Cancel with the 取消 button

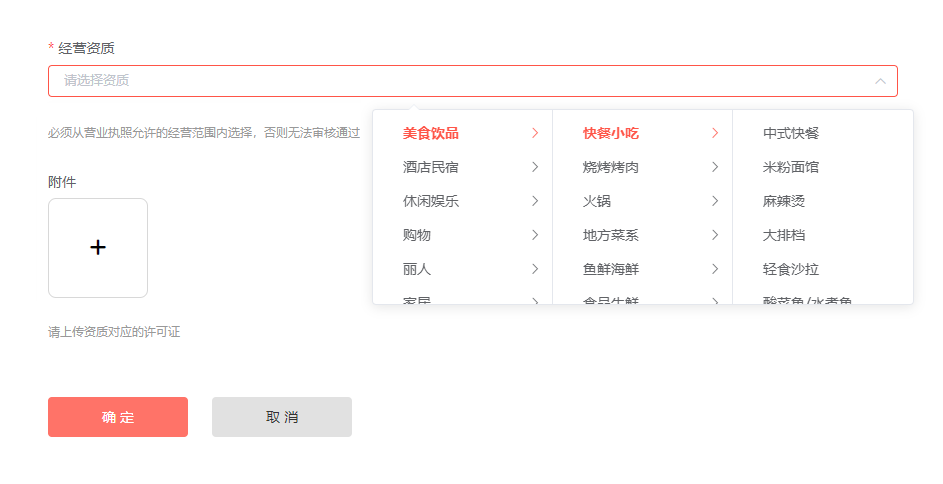[x=281, y=417]
